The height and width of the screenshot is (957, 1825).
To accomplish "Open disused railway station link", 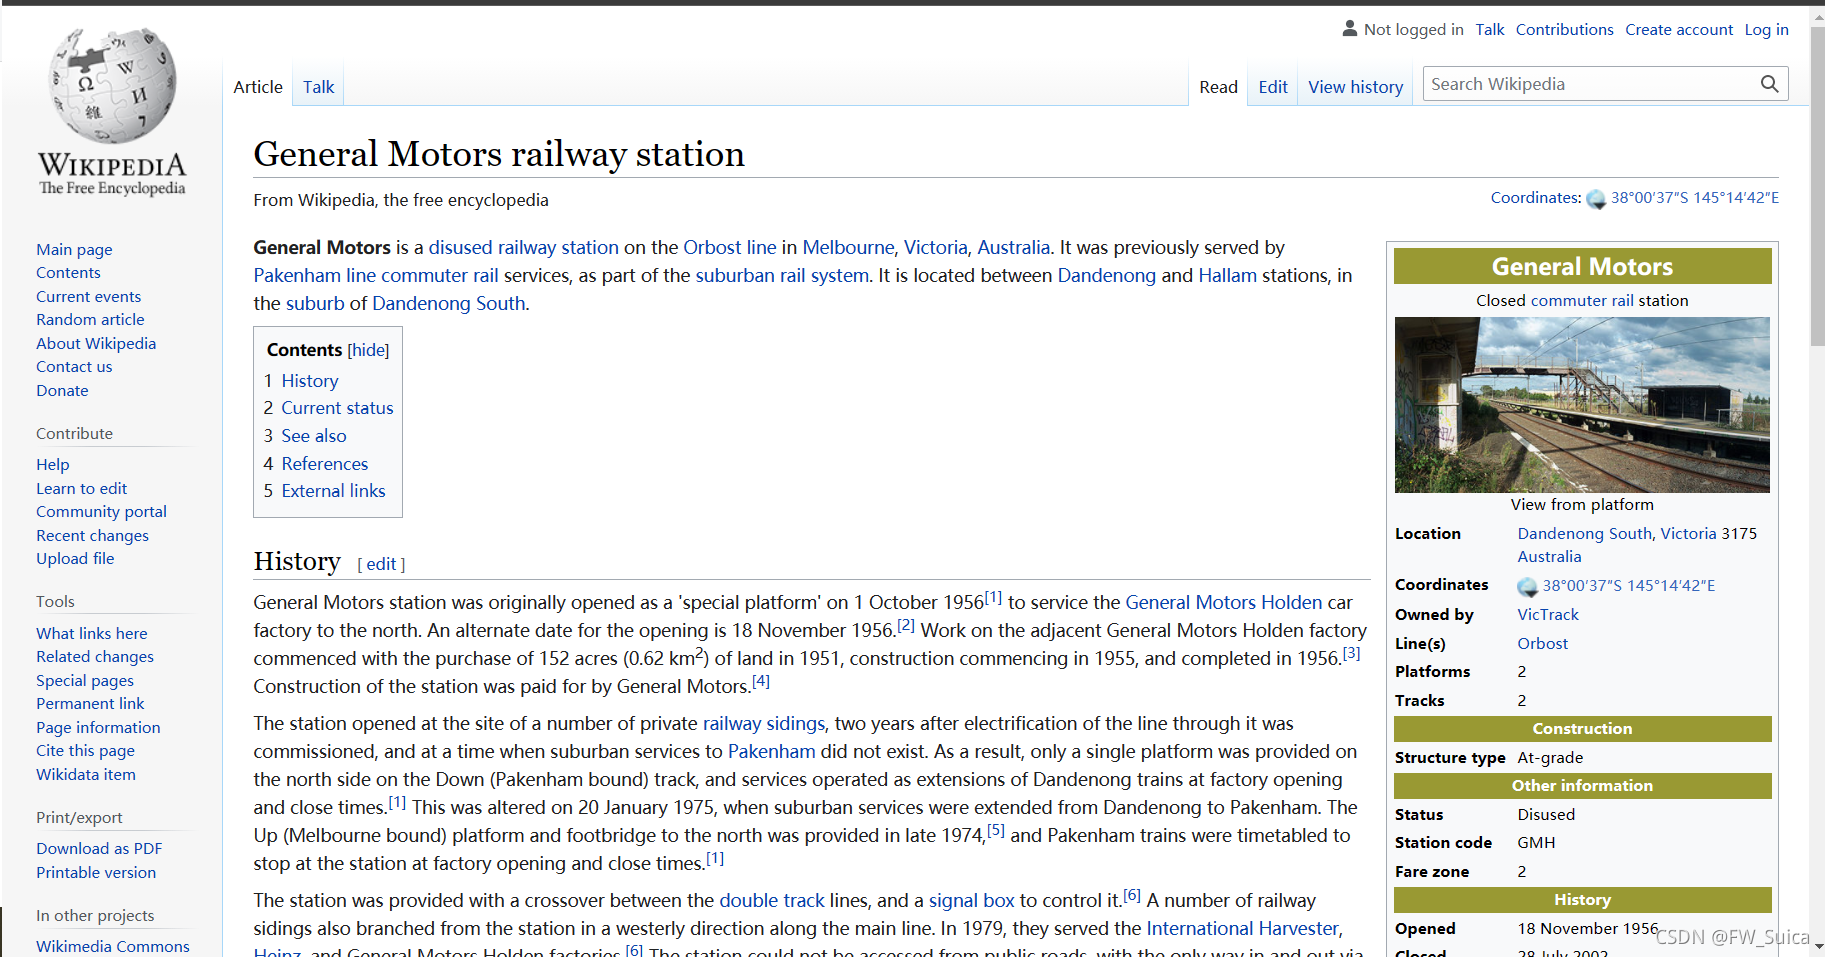I will coord(524,247).
